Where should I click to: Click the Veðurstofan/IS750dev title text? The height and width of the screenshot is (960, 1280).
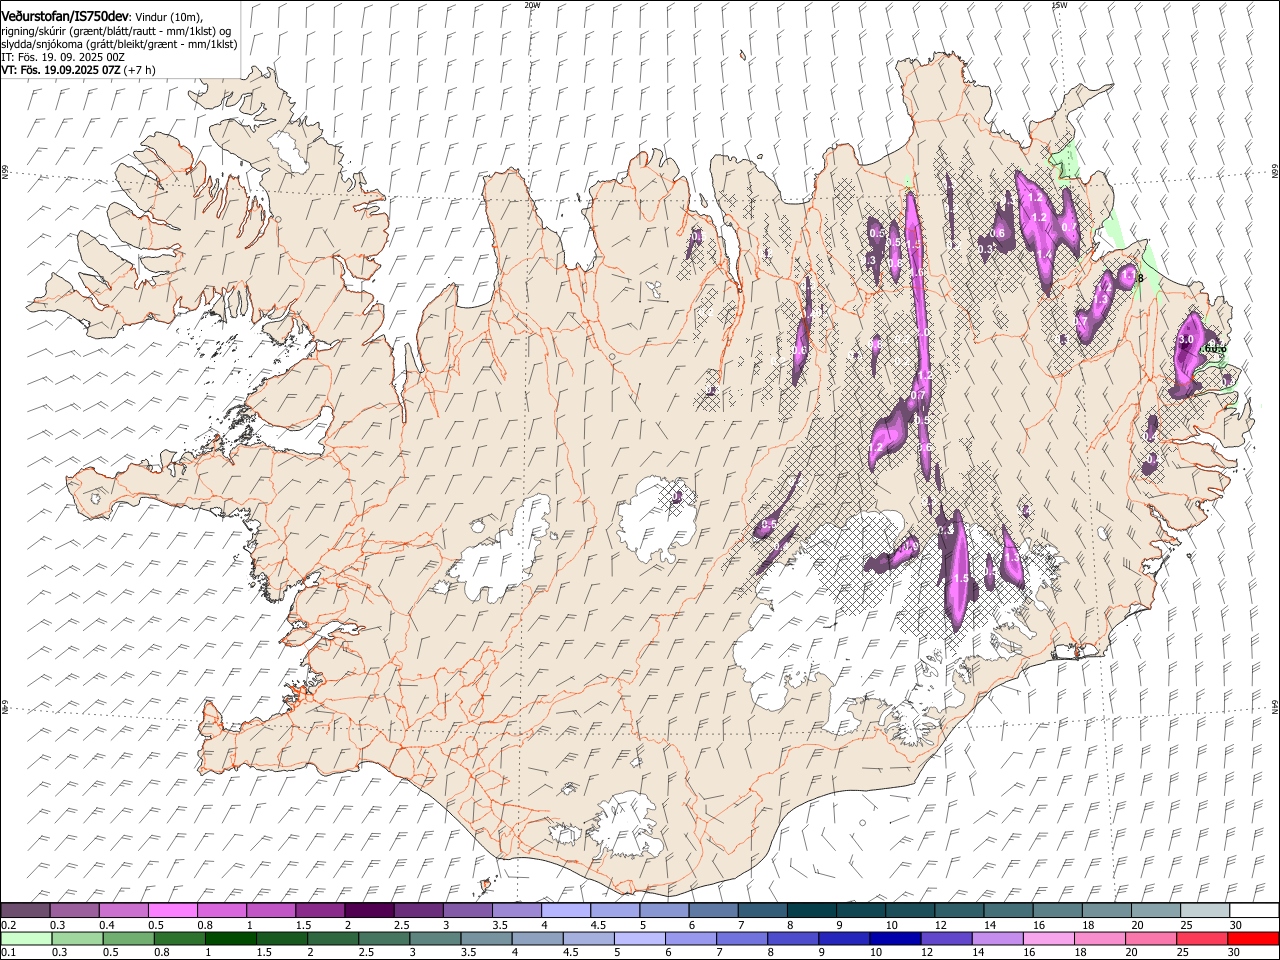[x=65, y=17]
